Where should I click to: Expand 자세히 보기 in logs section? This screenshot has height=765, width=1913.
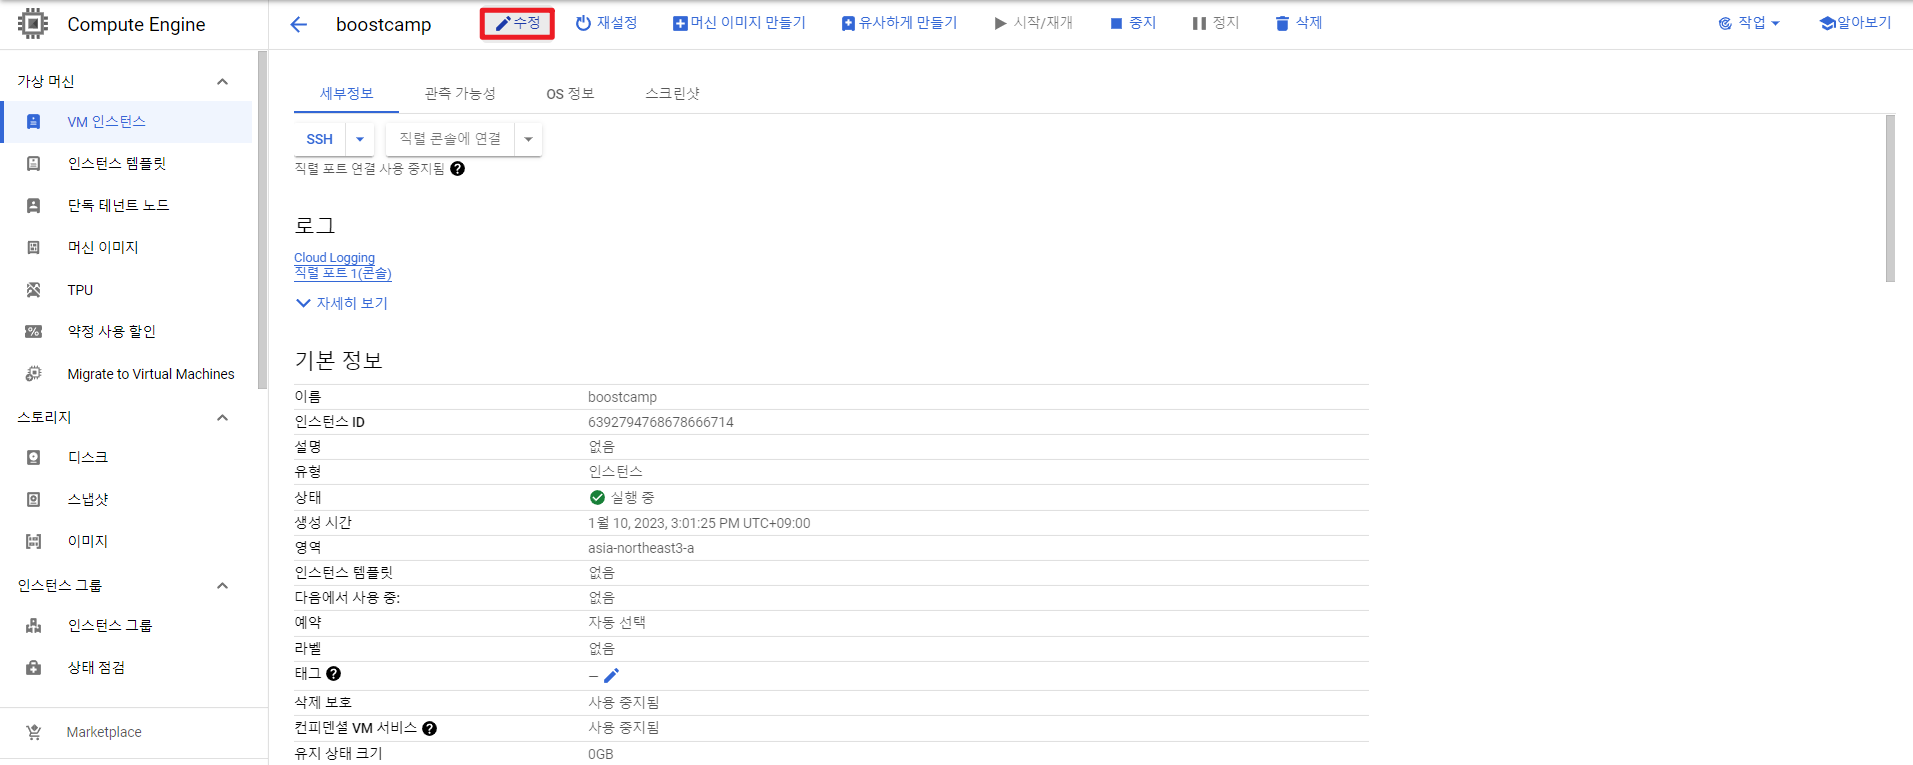point(342,303)
